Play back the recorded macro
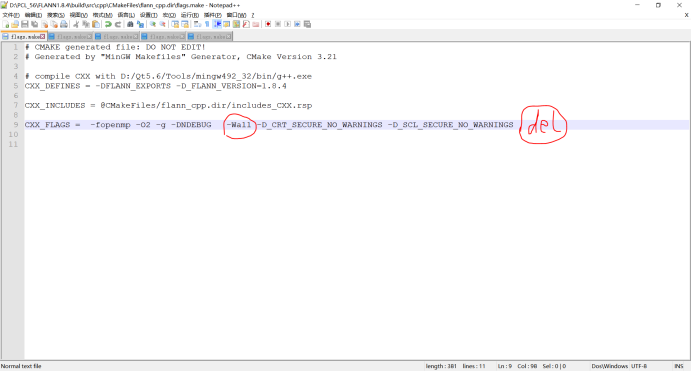692x371 pixels. 287,24
